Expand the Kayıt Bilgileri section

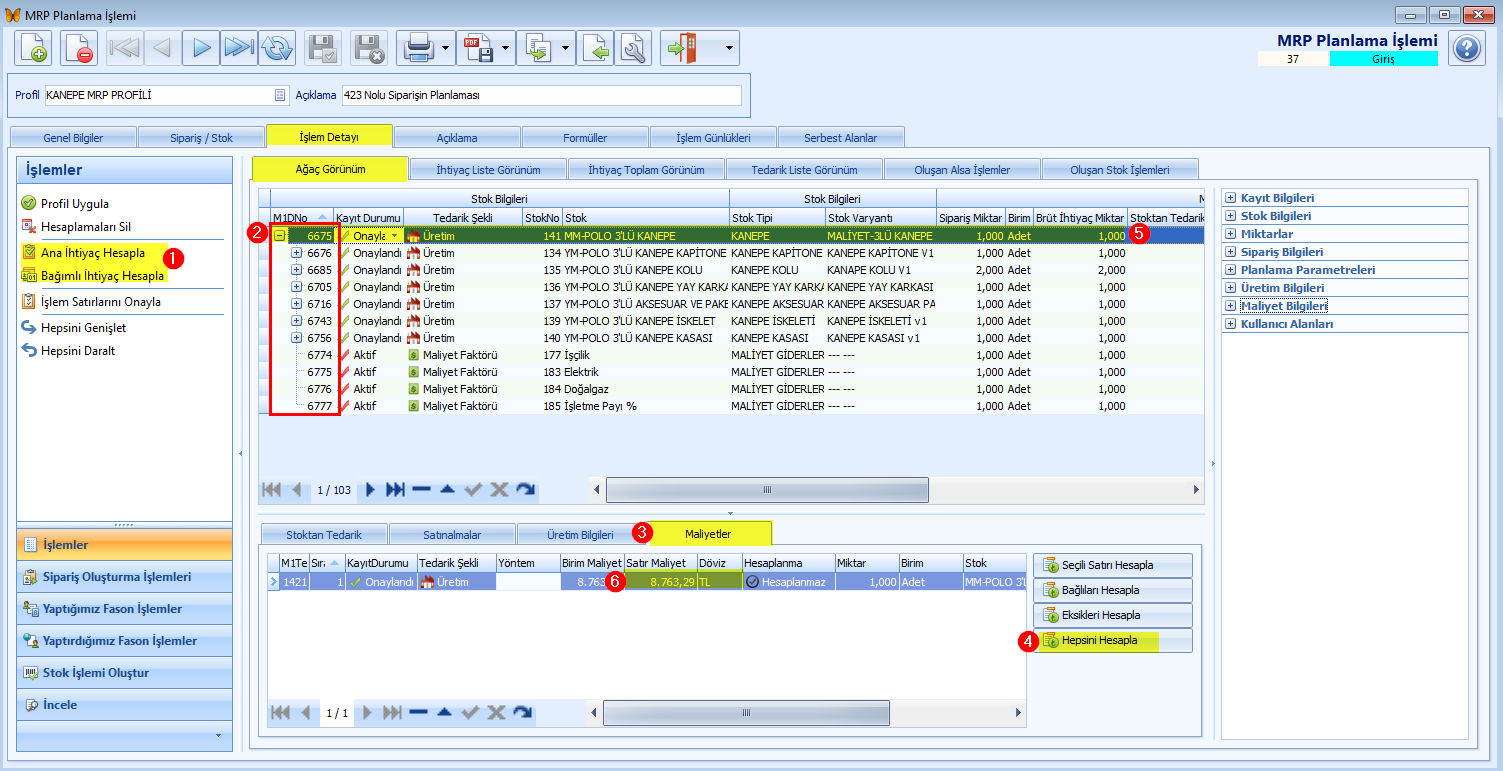point(1230,198)
